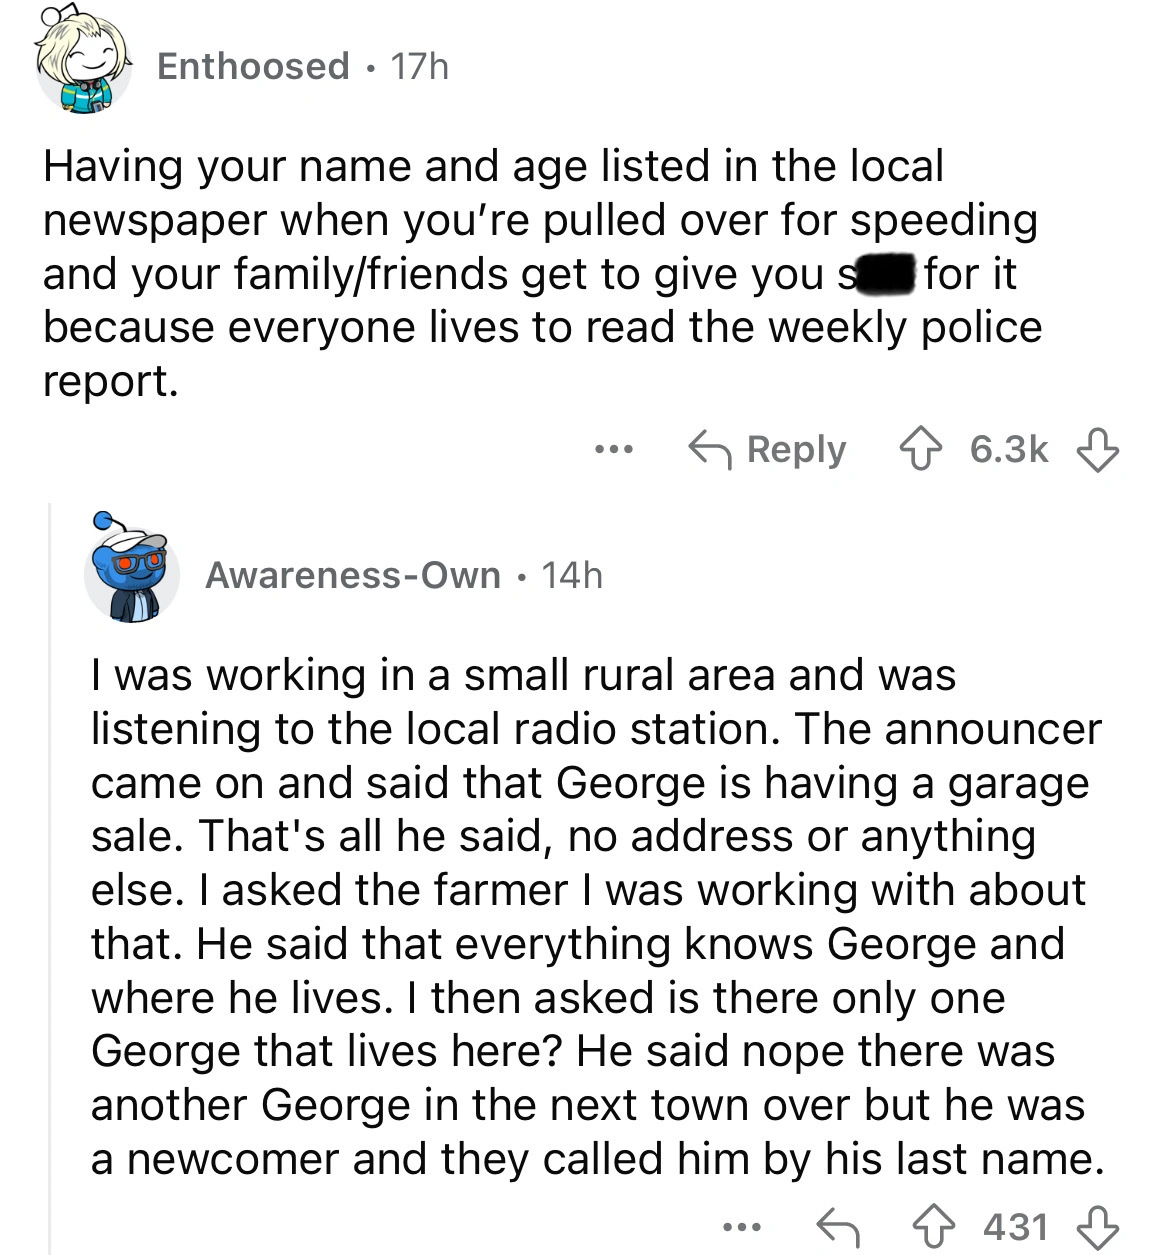Screen dimensions: 1170x1255
Task: Visit the Enthoosed username link
Action: click(x=253, y=66)
